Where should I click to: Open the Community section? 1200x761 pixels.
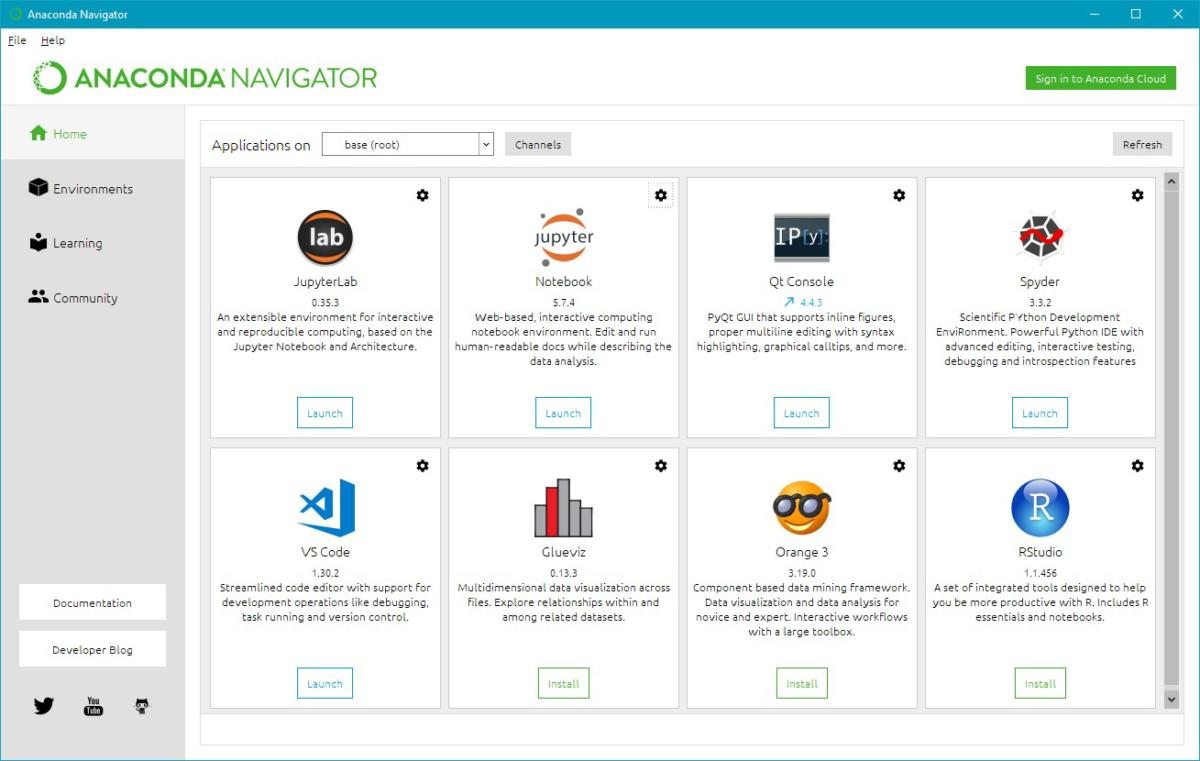tap(93, 297)
